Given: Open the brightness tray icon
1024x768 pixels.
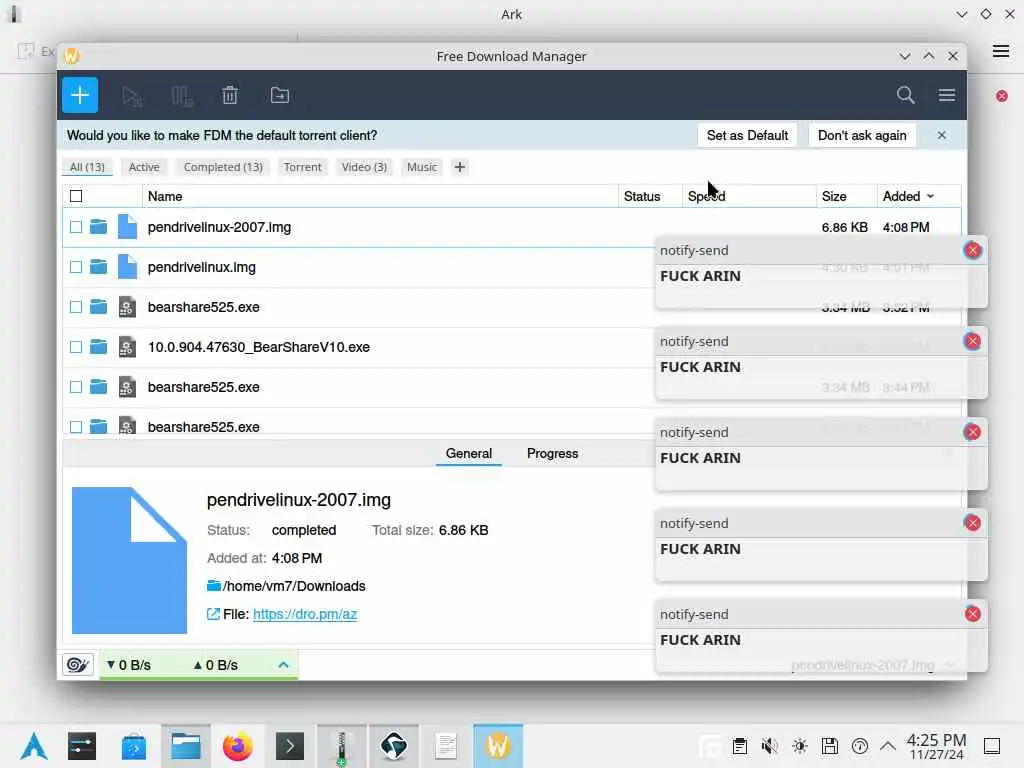Looking at the screenshot, I should point(799,746).
